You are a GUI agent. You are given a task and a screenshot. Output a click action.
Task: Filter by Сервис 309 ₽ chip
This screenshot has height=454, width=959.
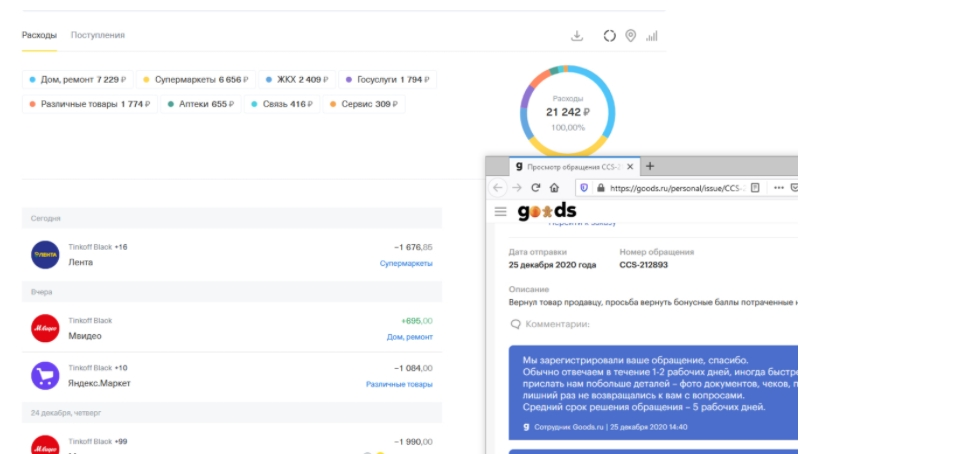pos(364,104)
